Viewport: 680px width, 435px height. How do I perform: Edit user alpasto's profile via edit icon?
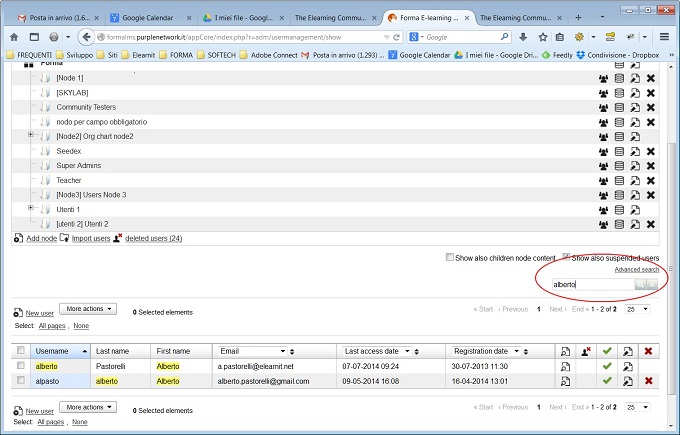[x=627, y=381]
